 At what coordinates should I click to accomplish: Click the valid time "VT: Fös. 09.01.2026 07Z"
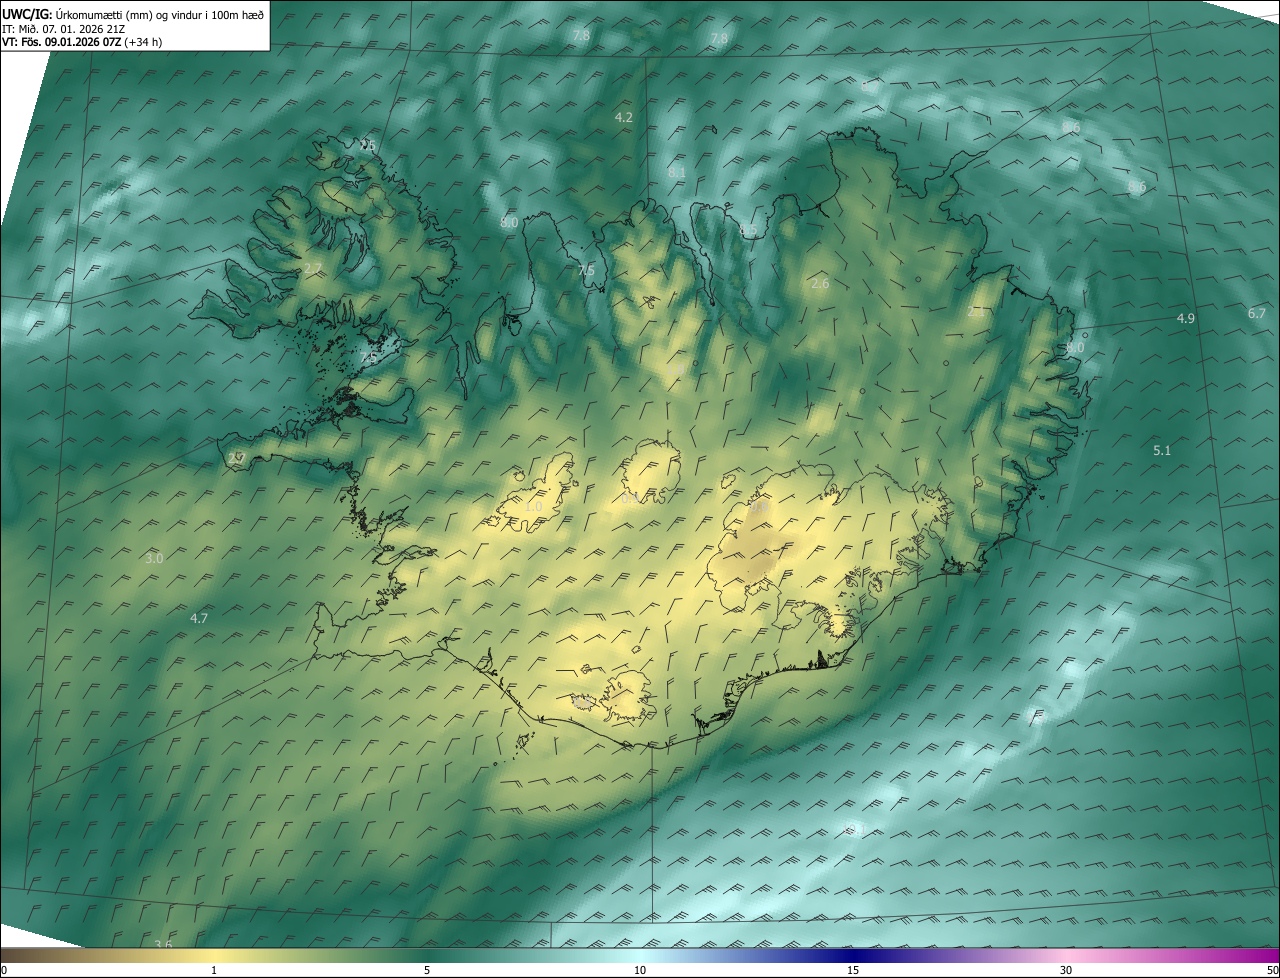pyautogui.click(x=61, y=42)
